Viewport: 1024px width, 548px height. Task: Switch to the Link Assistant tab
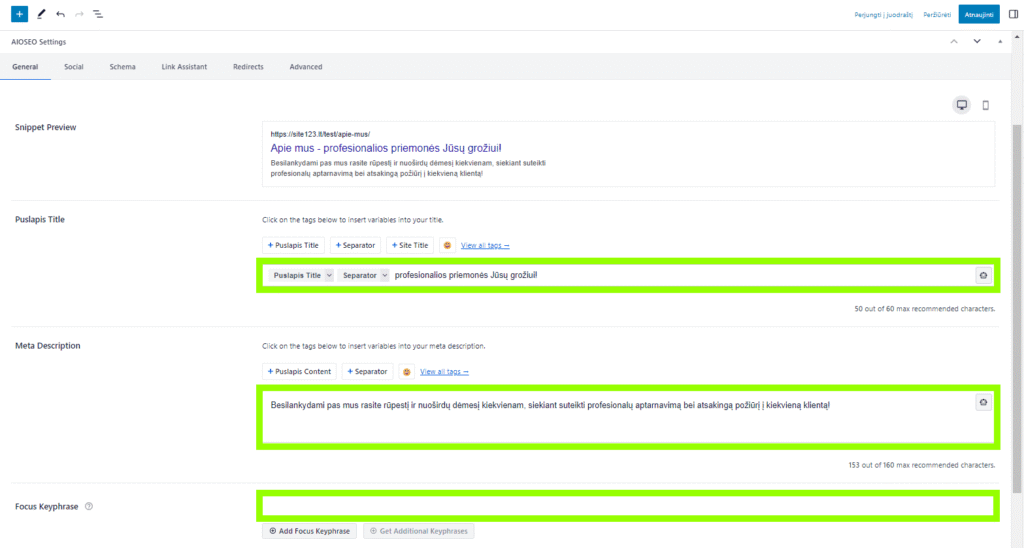[x=184, y=67]
